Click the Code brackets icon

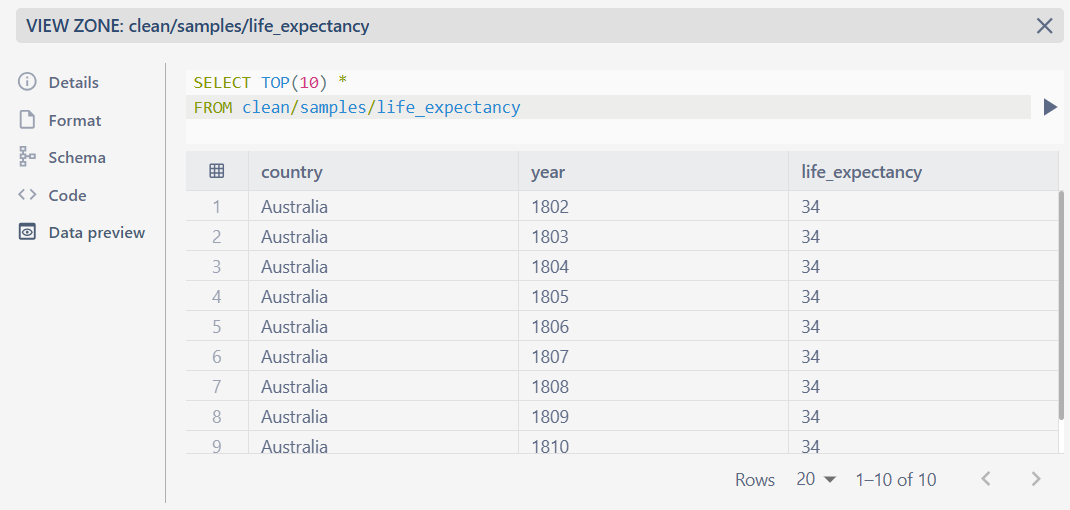pos(27,195)
